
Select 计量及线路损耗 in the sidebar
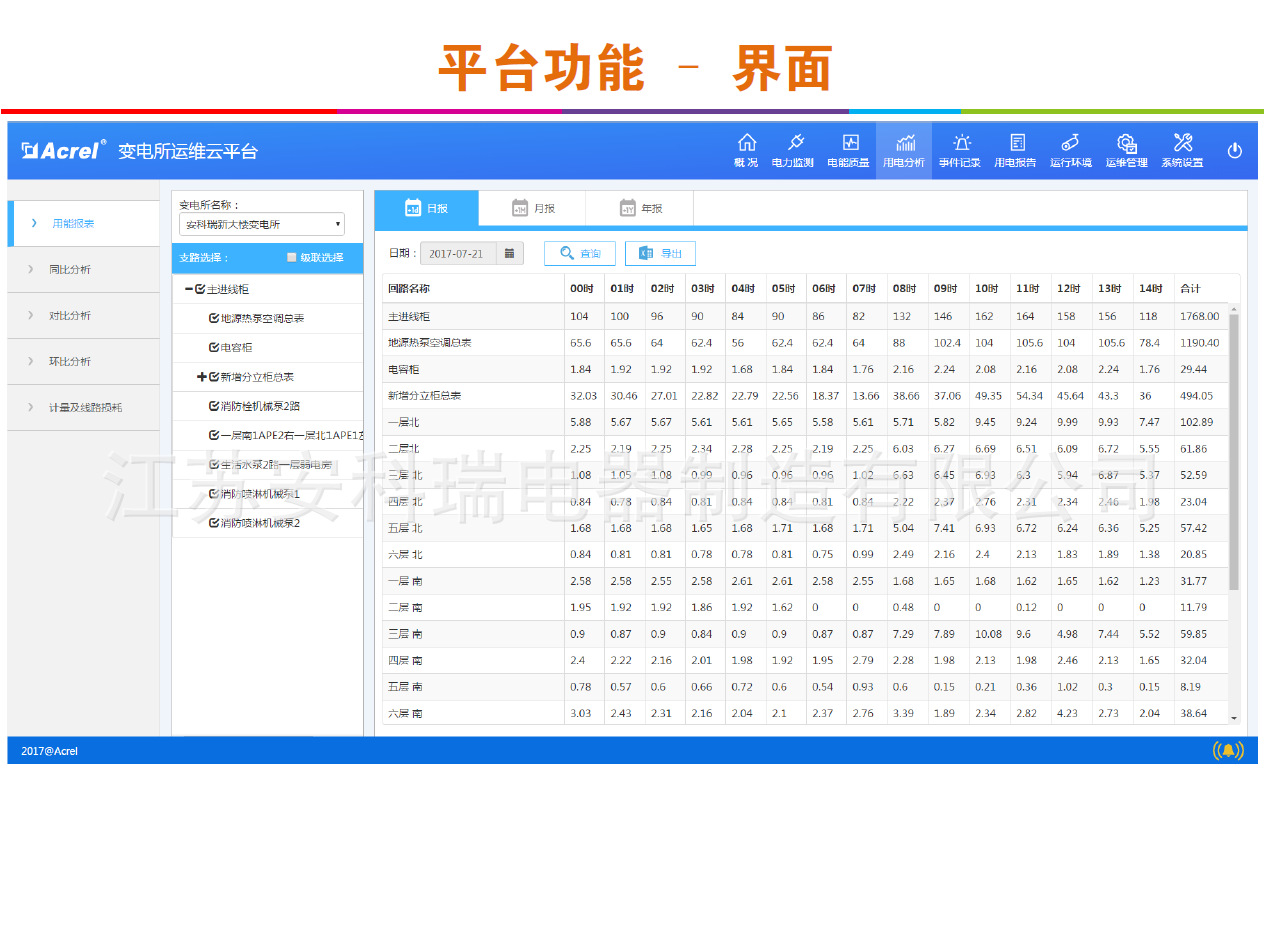tap(84, 407)
